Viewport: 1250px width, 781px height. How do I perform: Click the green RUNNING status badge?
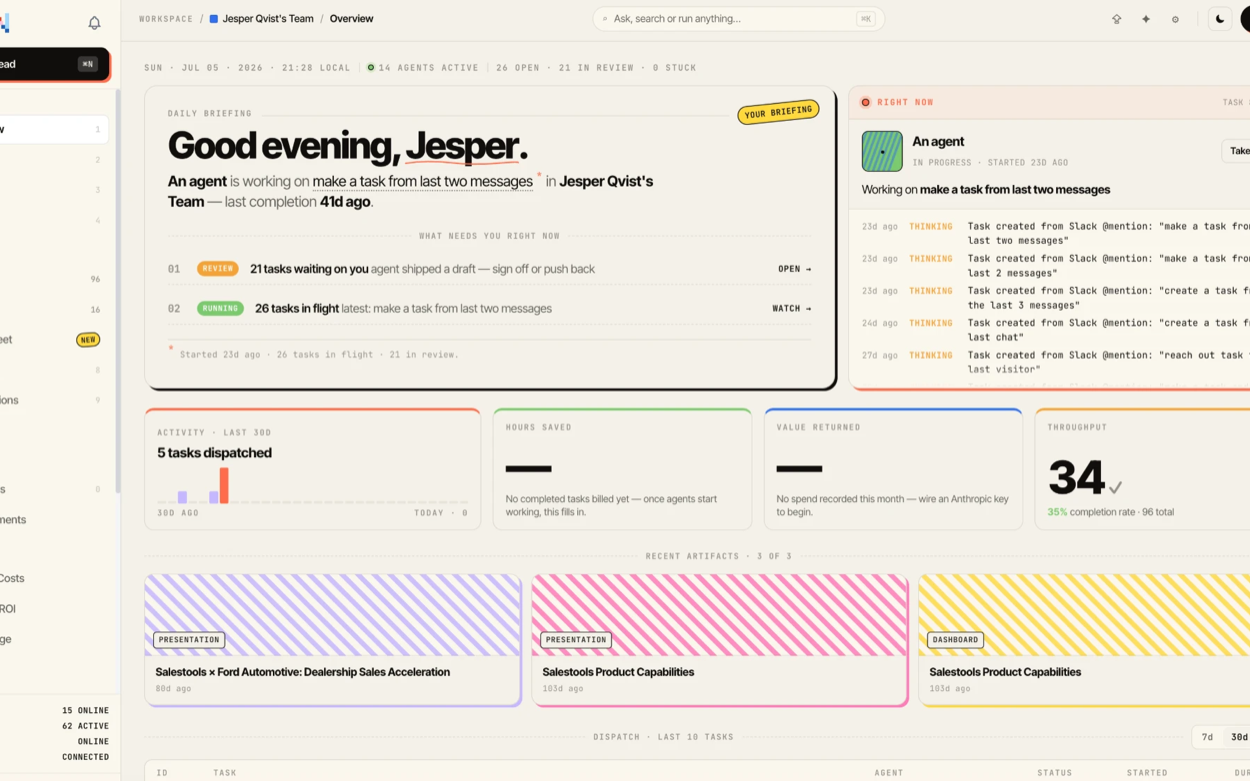(220, 309)
